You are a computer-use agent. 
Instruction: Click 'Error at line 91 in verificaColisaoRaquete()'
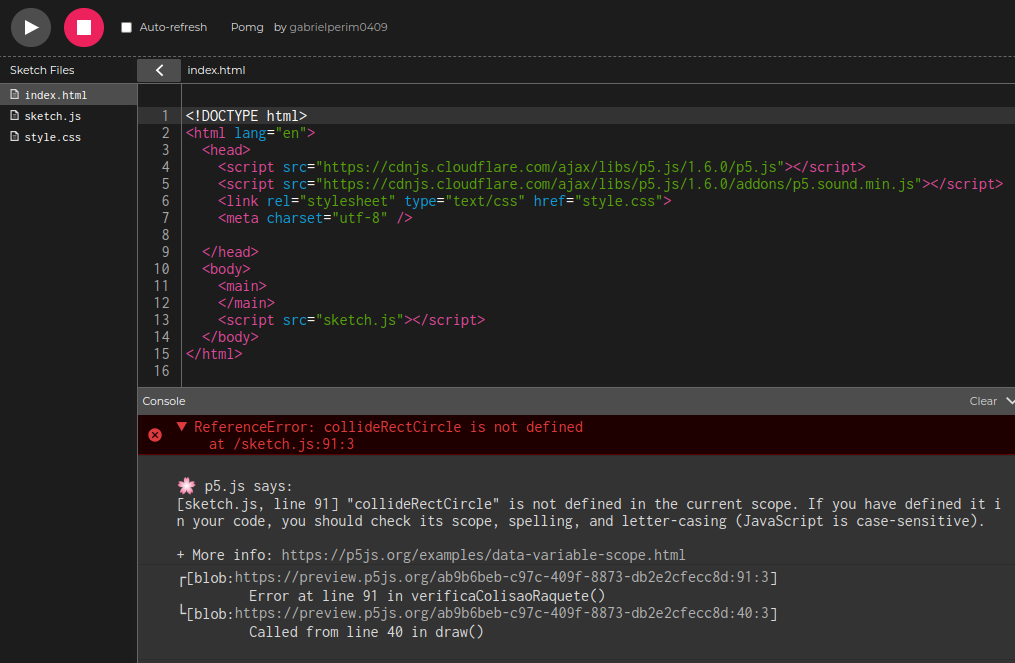pyautogui.click(x=427, y=596)
